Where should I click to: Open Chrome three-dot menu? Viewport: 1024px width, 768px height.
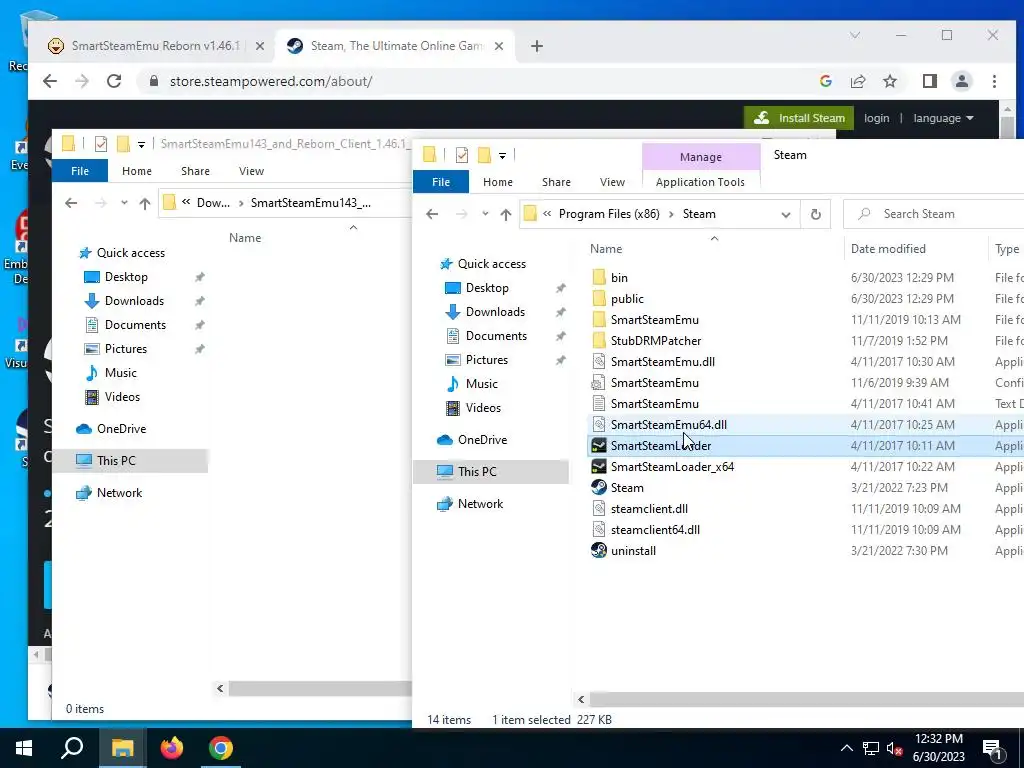994,81
